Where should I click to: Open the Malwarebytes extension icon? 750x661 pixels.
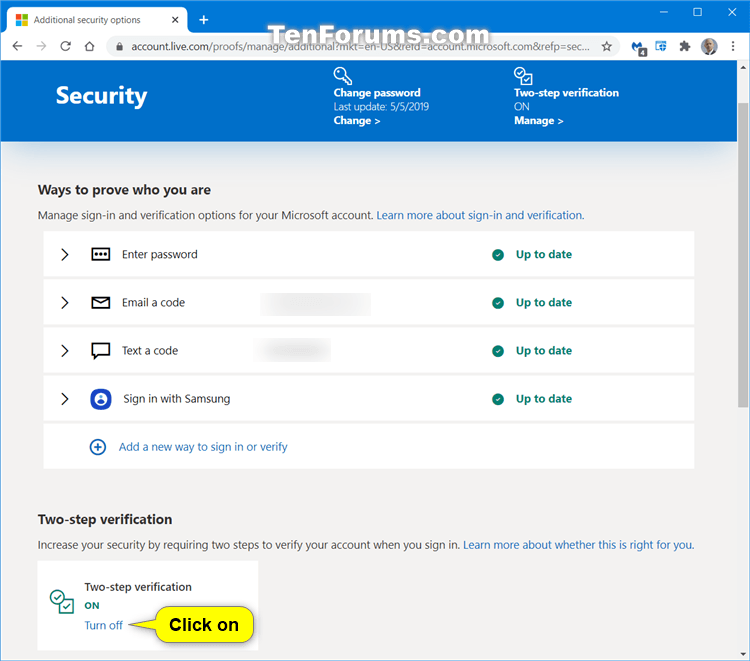(x=639, y=47)
